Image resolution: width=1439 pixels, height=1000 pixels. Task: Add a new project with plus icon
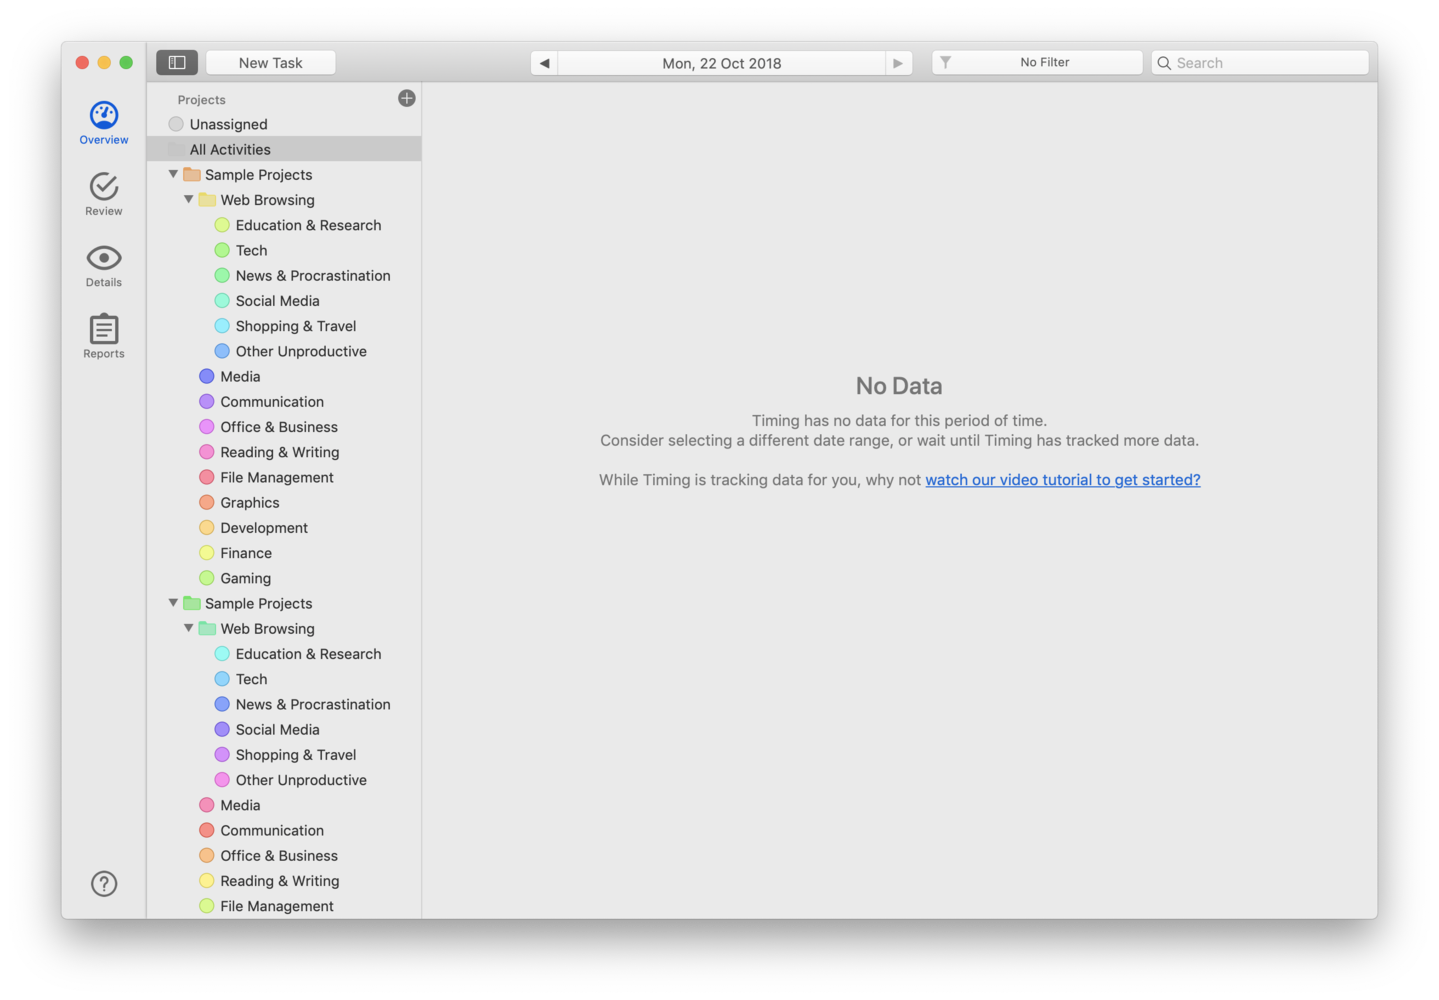tap(406, 98)
